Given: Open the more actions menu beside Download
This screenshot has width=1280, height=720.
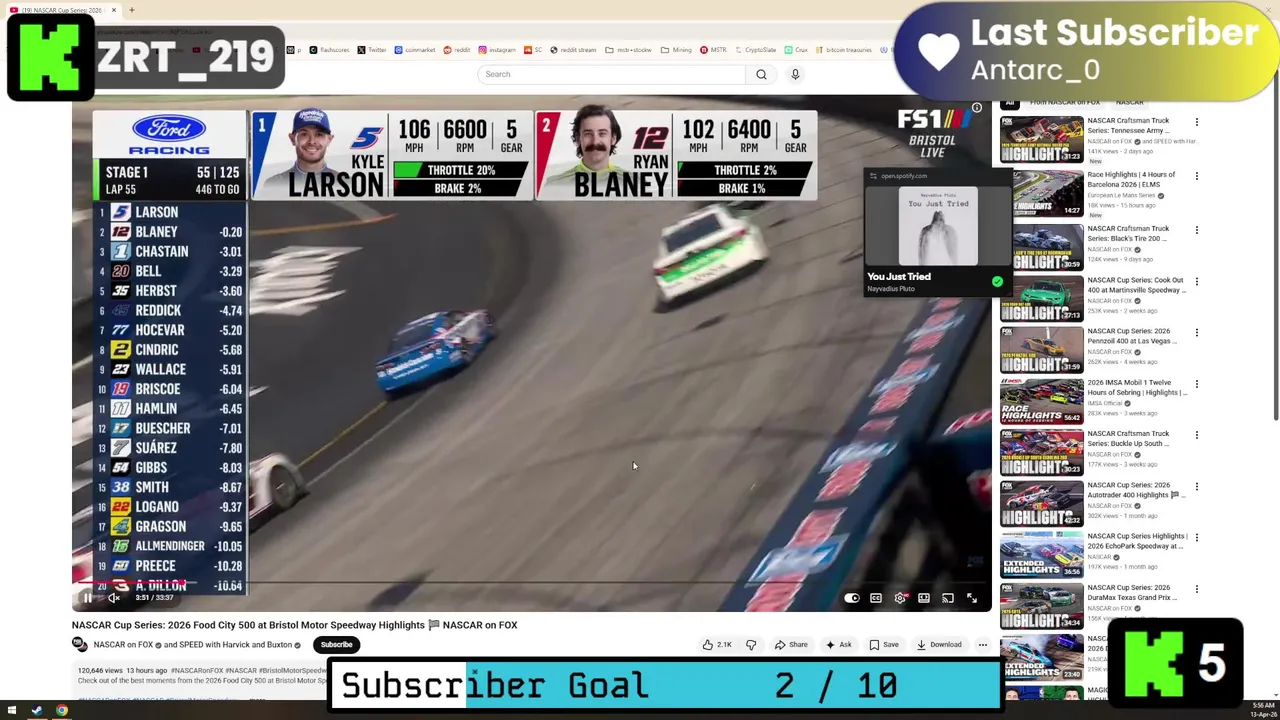Looking at the screenshot, I should [x=982, y=645].
